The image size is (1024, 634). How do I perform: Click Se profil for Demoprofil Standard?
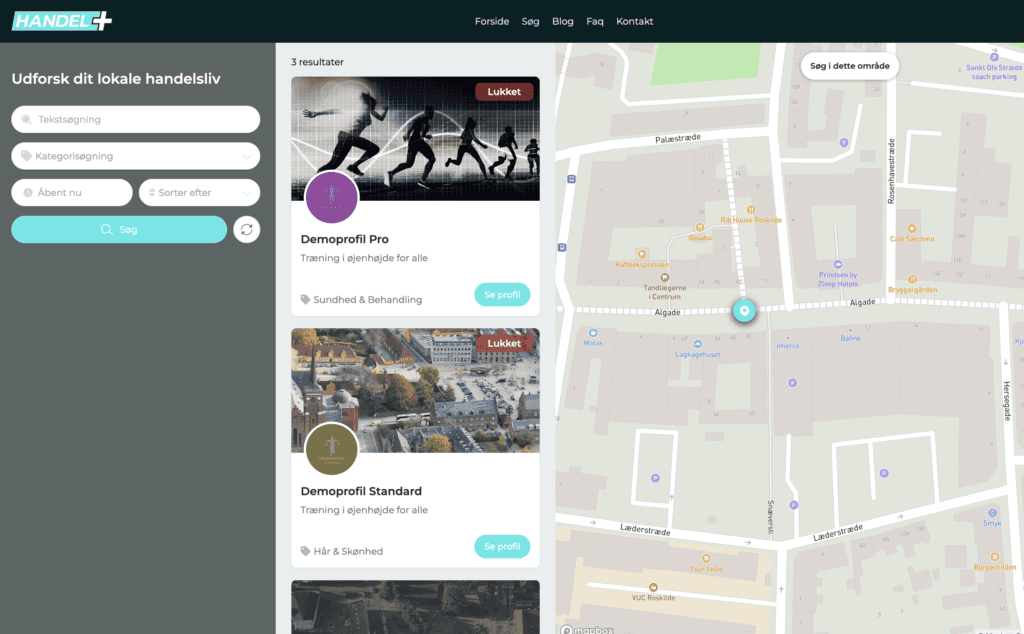pos(502,547)
